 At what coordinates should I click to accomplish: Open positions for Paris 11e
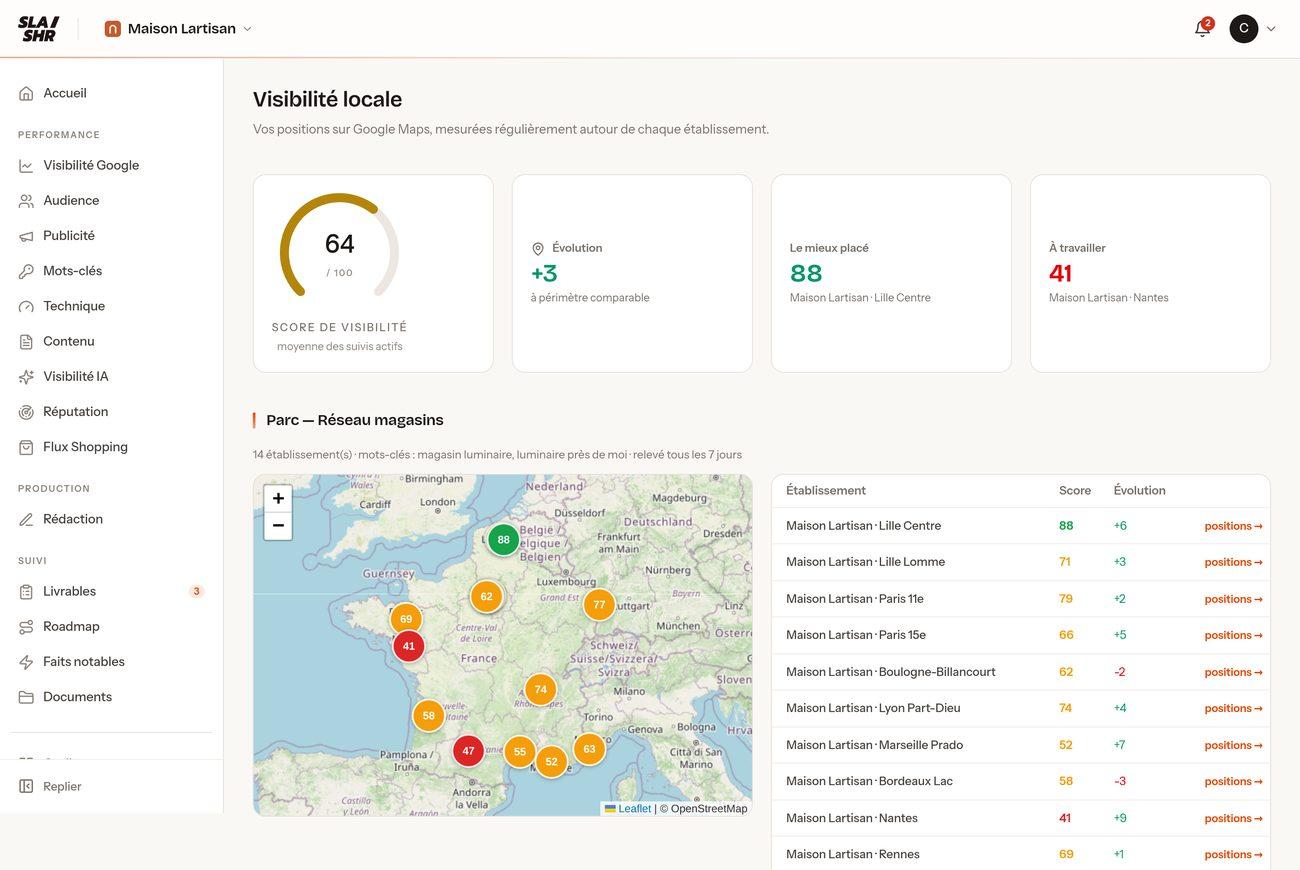click(x=1233, y=599)
